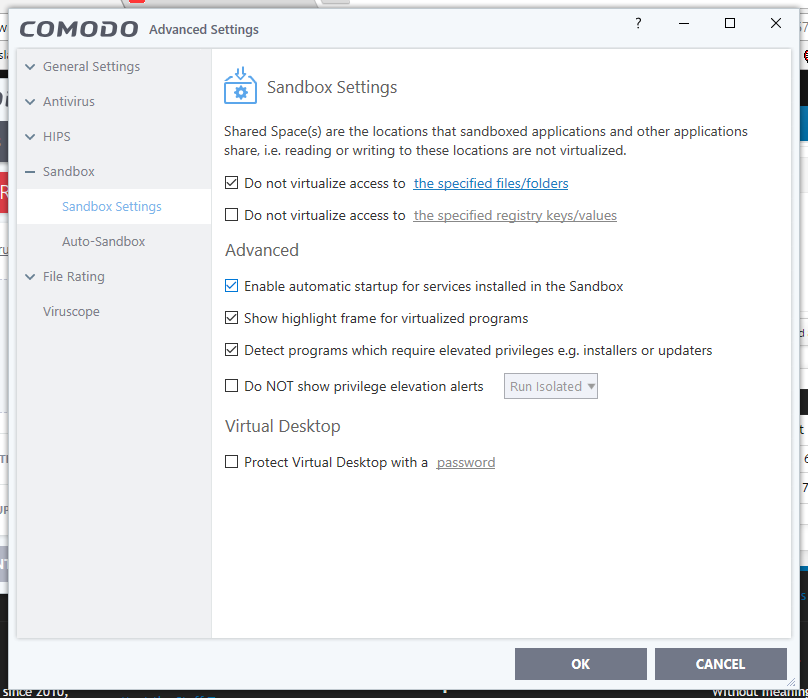Minimize the Advanced Settings window
Viewport: 808px width, 698px height.
(684, 23)
